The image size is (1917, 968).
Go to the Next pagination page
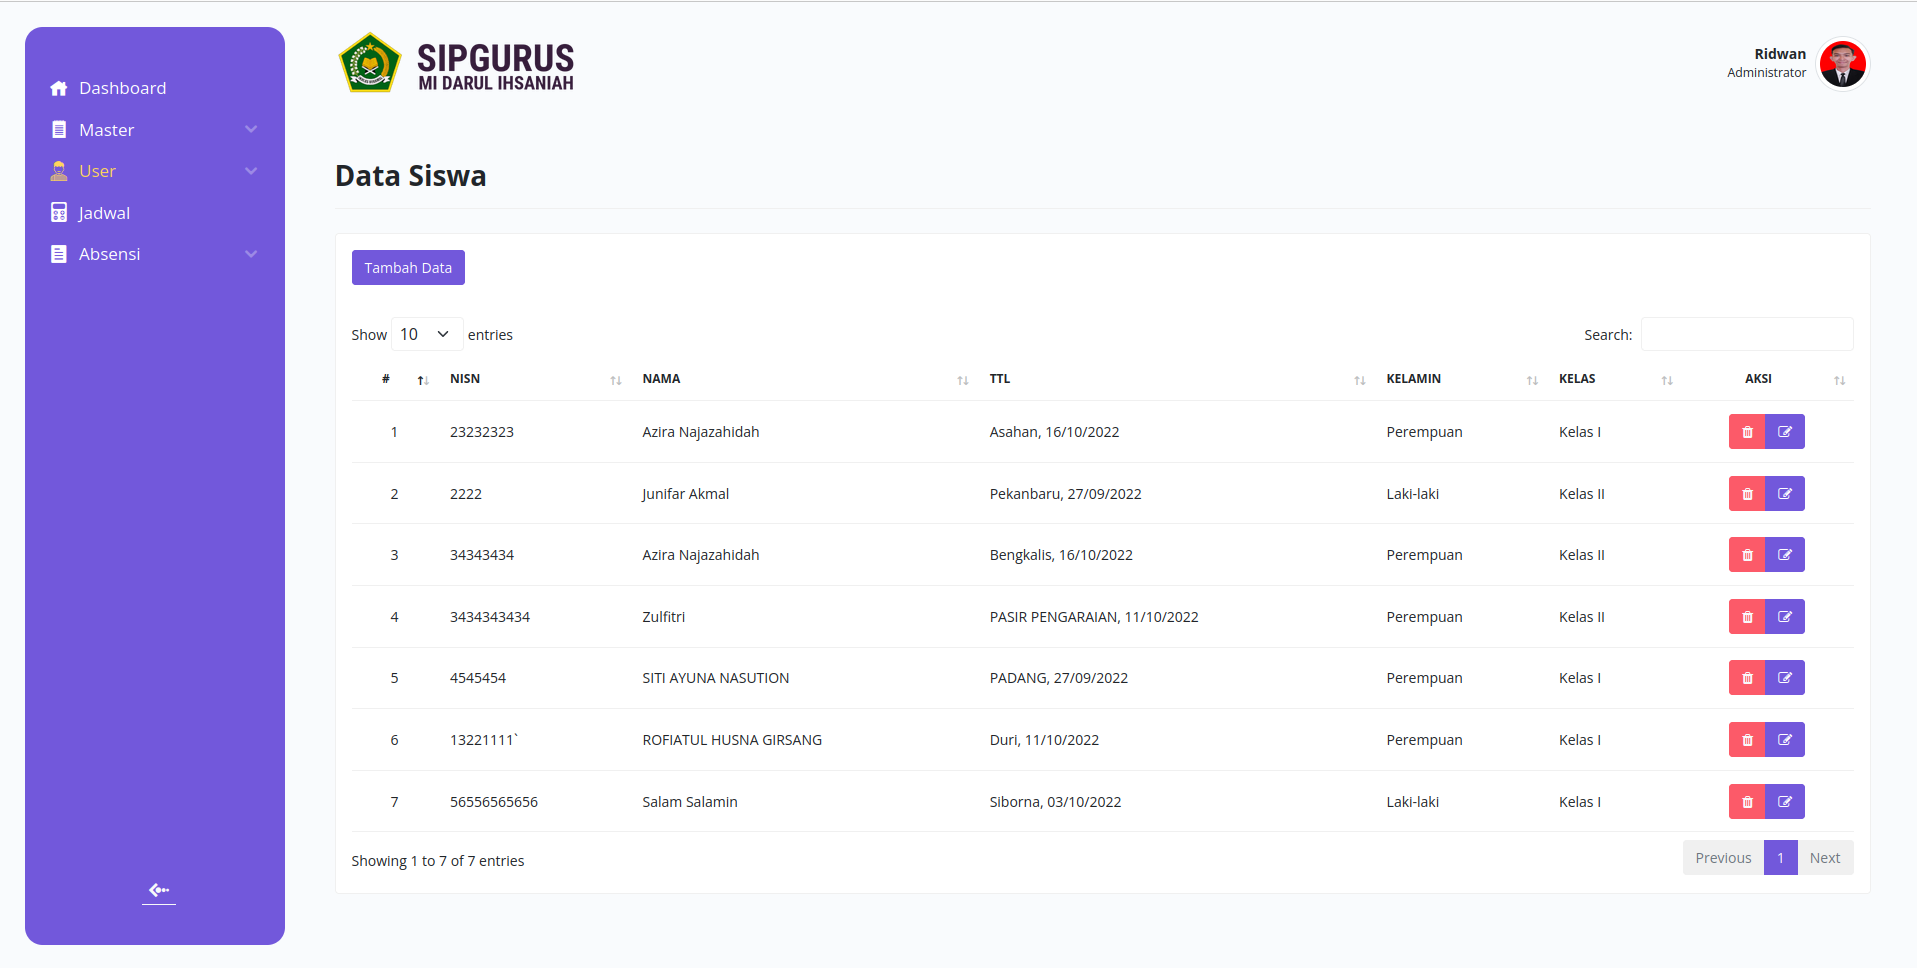pos(1825,858)
